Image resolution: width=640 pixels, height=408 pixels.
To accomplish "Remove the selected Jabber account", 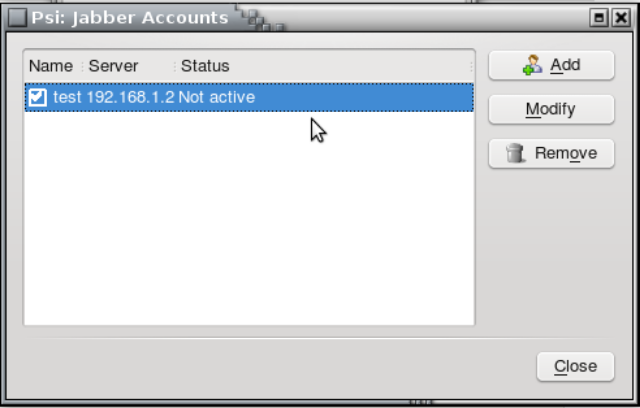I will [551, 153].
